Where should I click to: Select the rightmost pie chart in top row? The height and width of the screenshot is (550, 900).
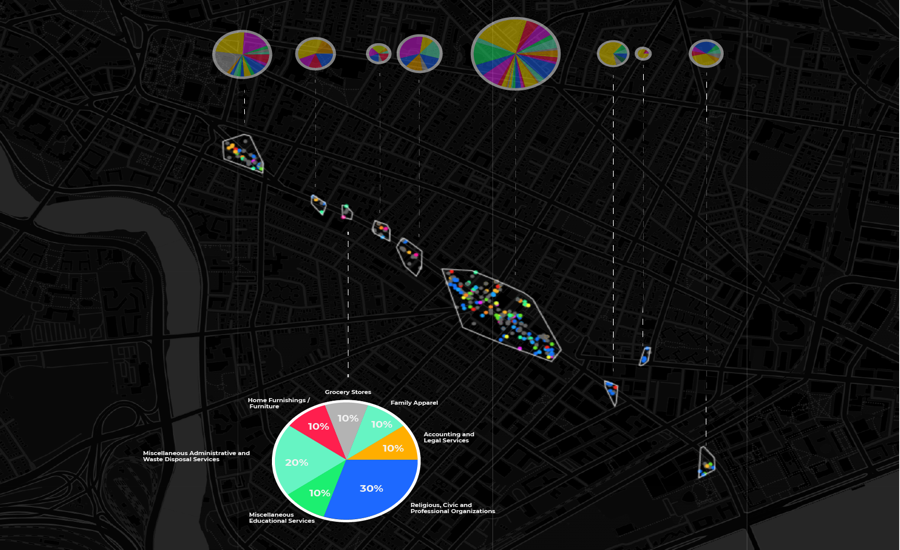[706, 53]
